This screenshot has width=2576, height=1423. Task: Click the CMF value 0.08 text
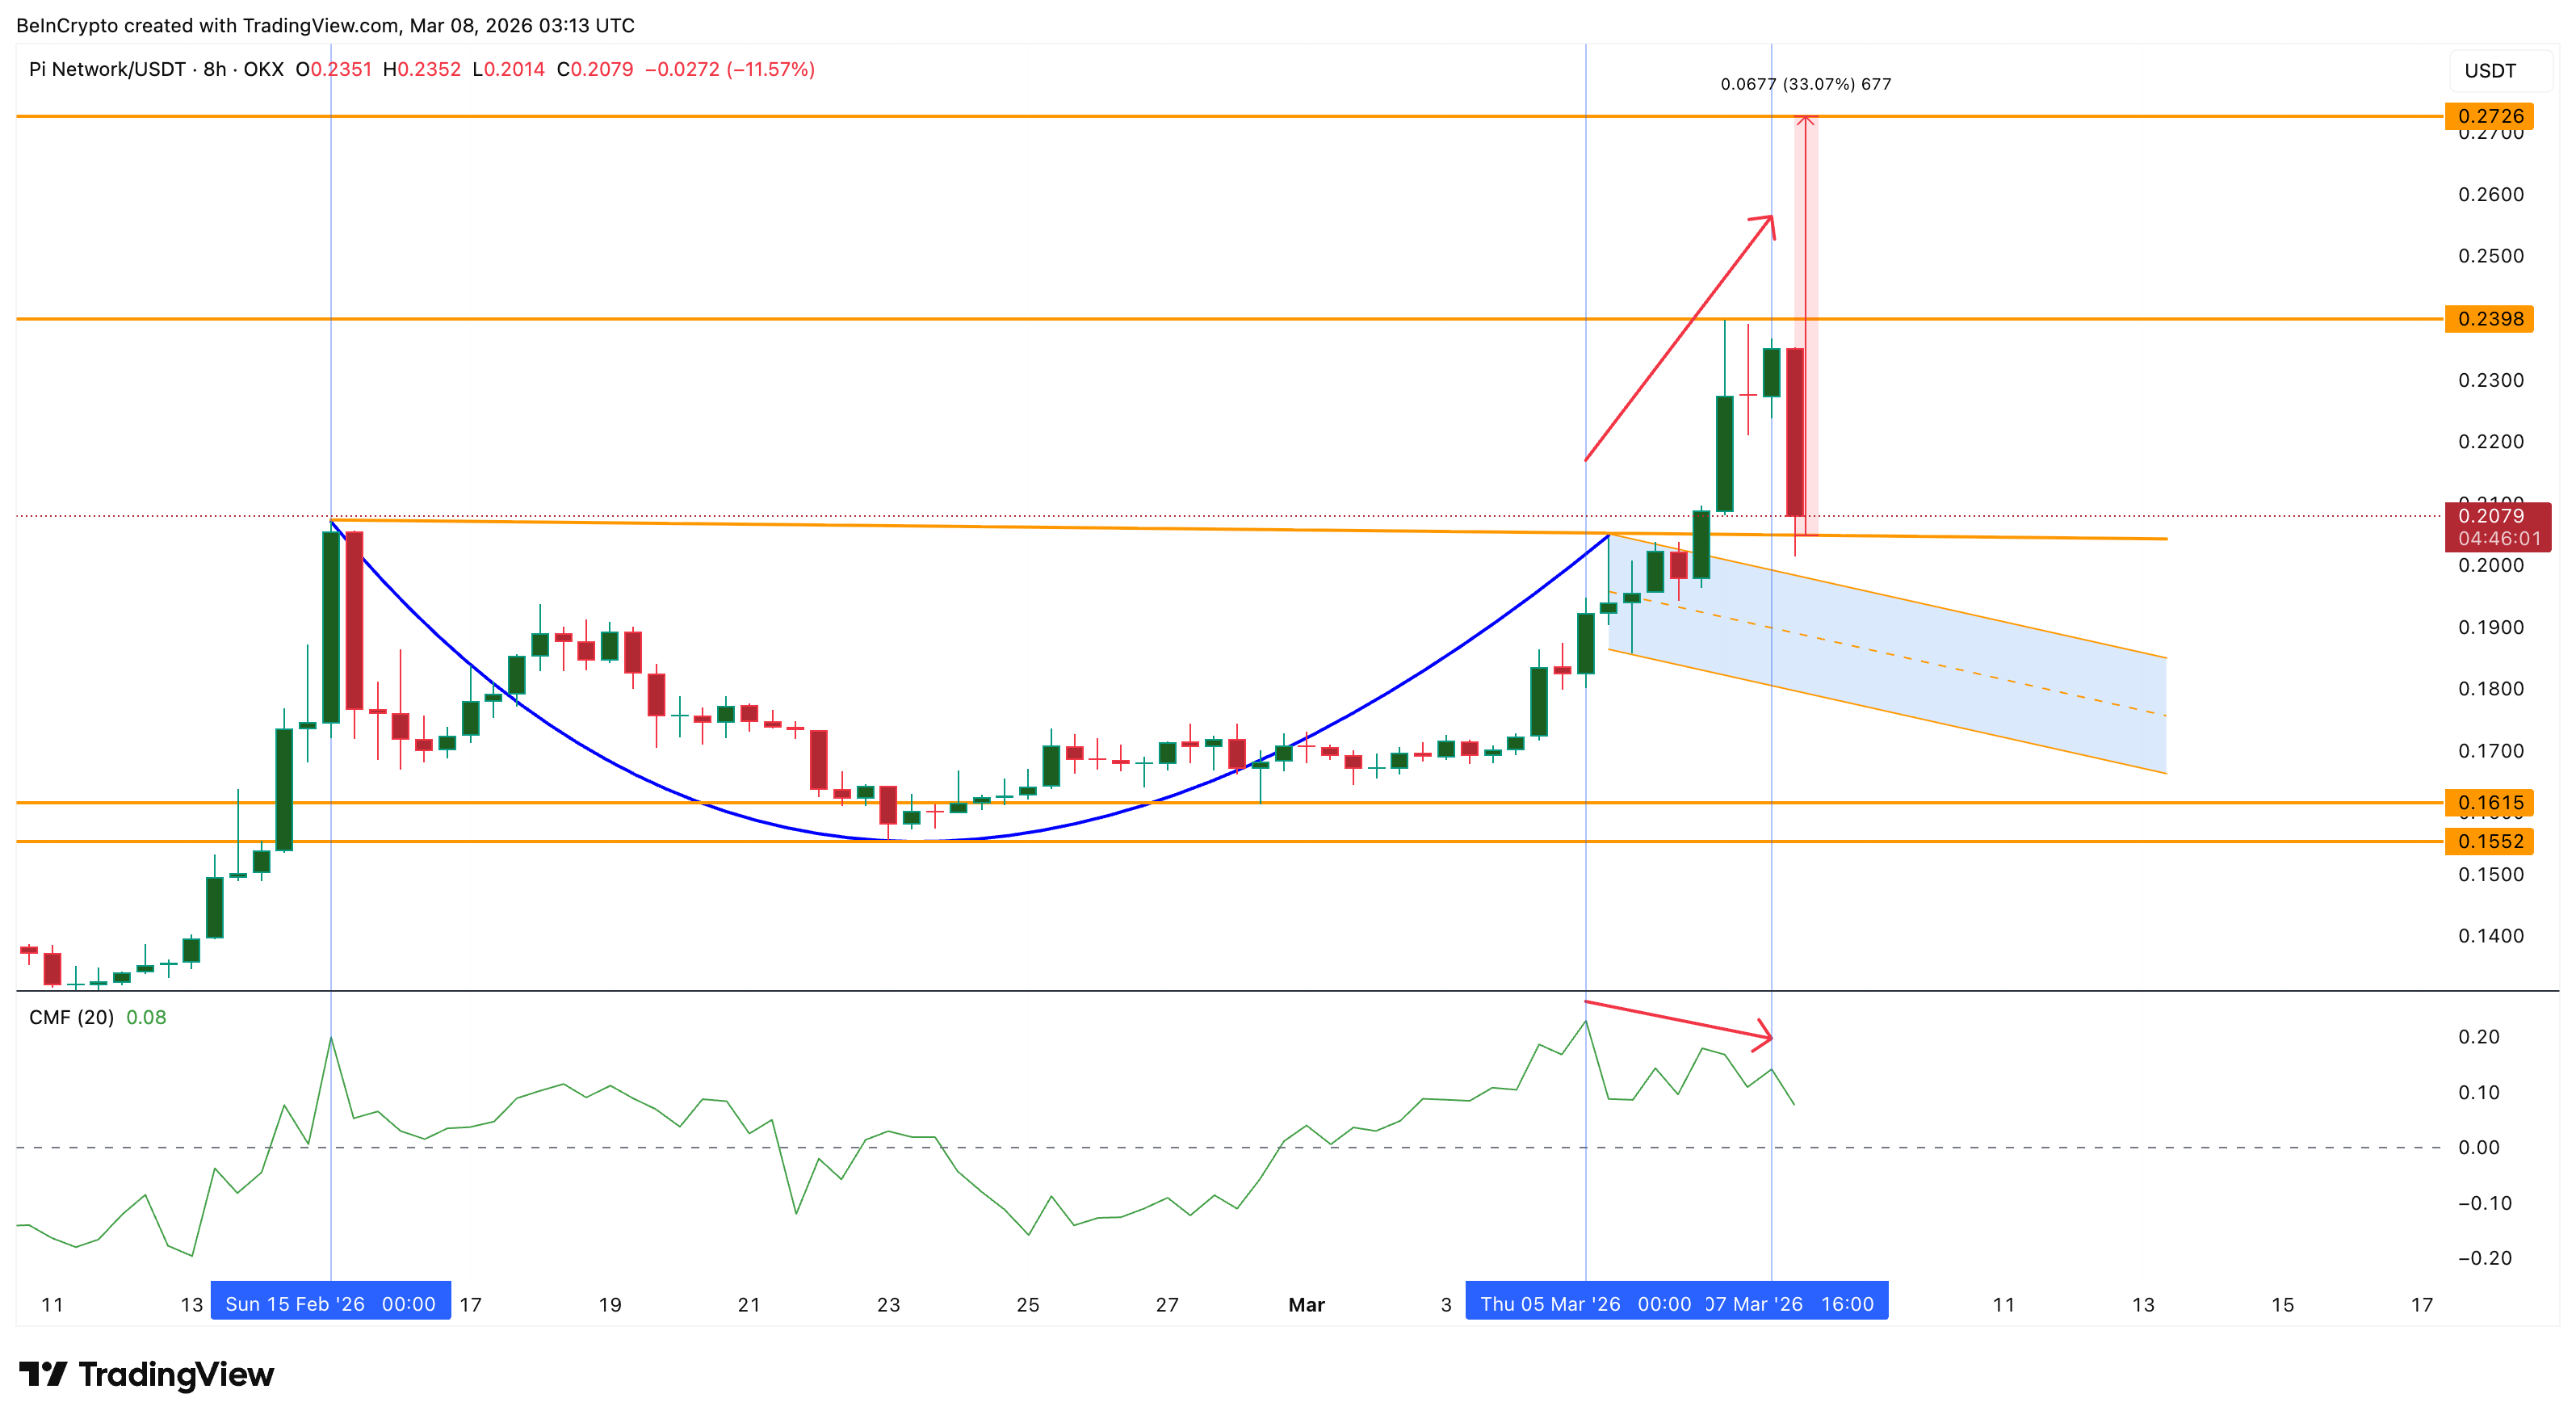pyautogui.click(x=146, y=1017)
